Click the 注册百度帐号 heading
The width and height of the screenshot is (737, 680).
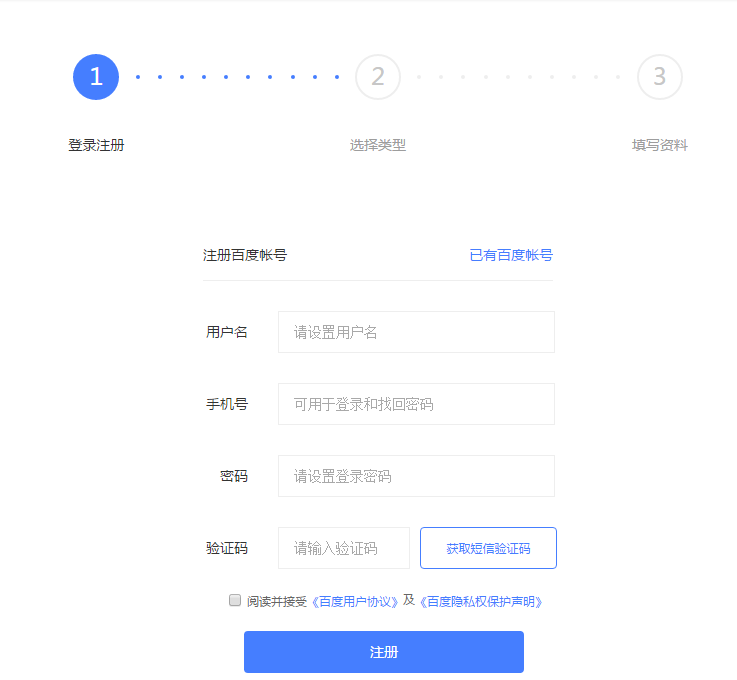coord(245,255)
